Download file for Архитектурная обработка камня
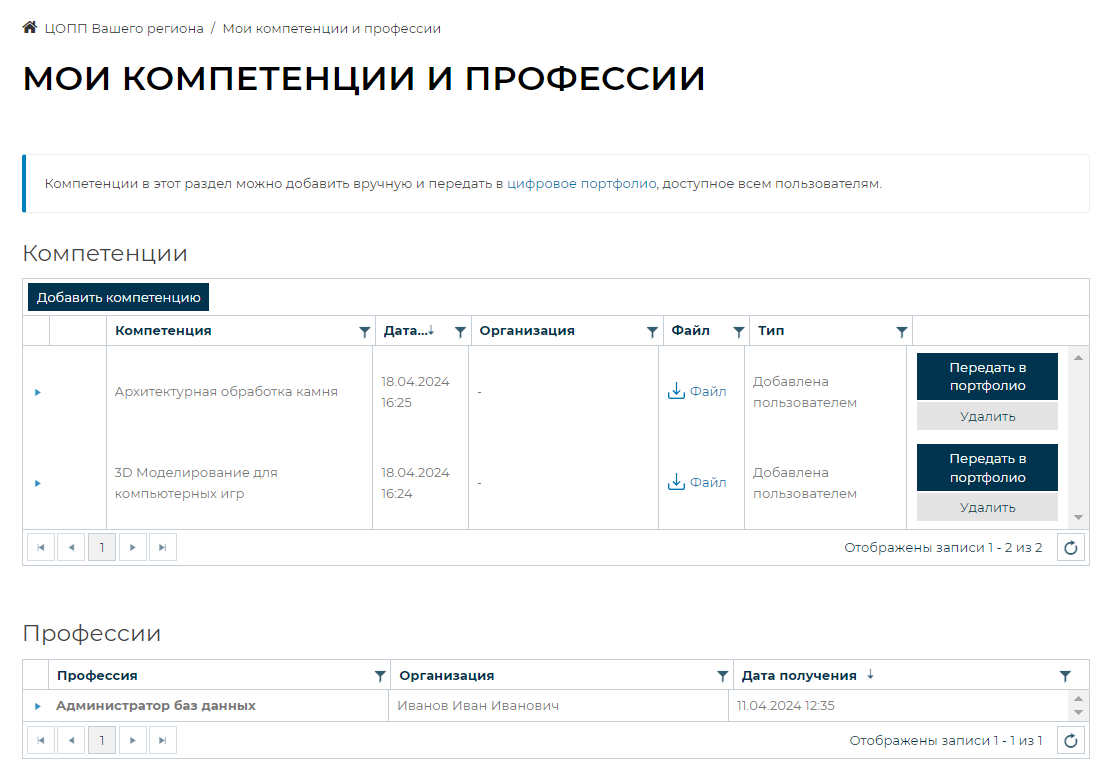Image resolution: width=1112 pixels, height=766 pixels. (697, 391)
